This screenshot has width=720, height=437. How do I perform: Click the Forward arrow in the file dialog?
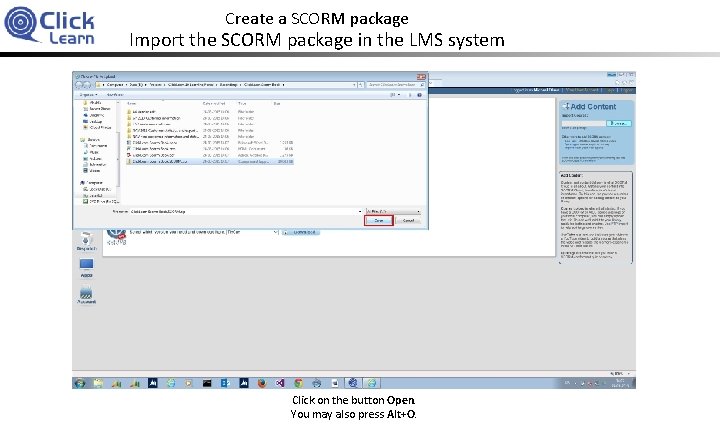click(87, 85)
